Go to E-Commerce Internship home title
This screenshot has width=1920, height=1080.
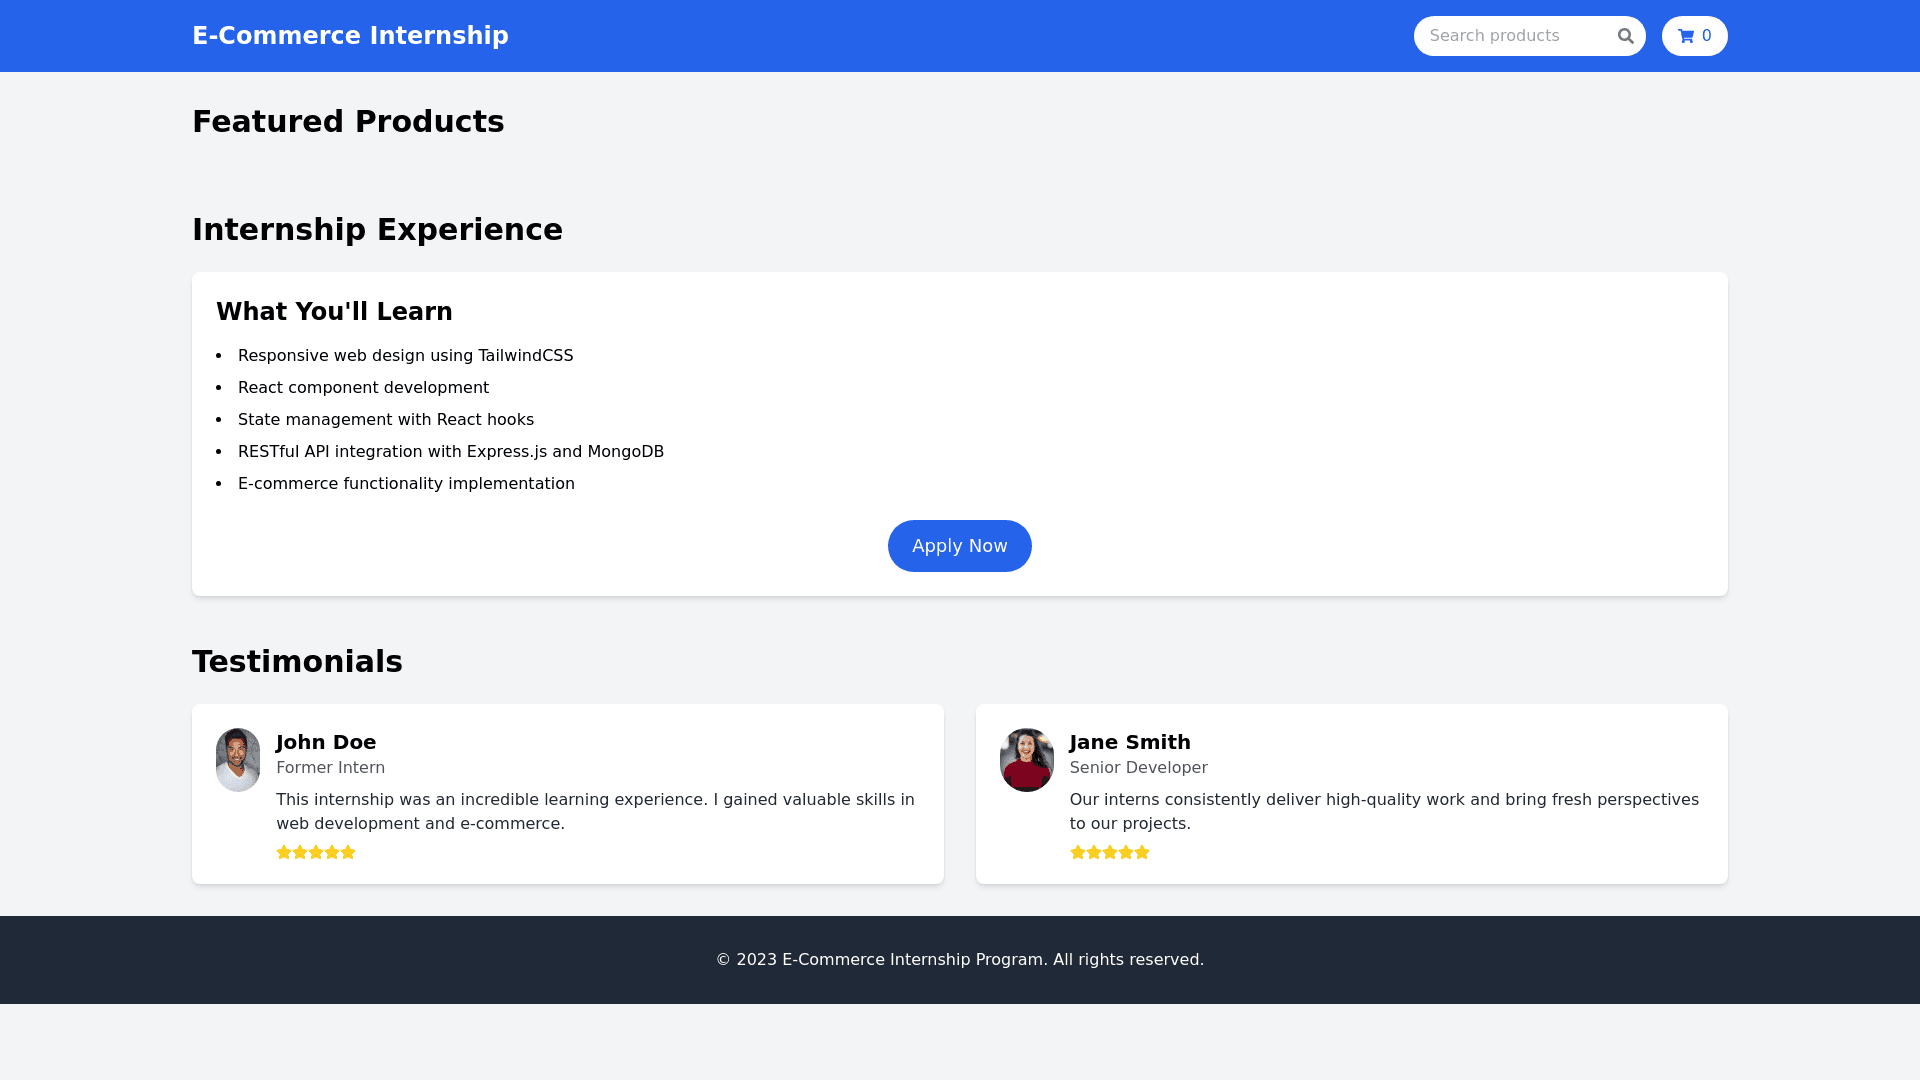[350, 36]
